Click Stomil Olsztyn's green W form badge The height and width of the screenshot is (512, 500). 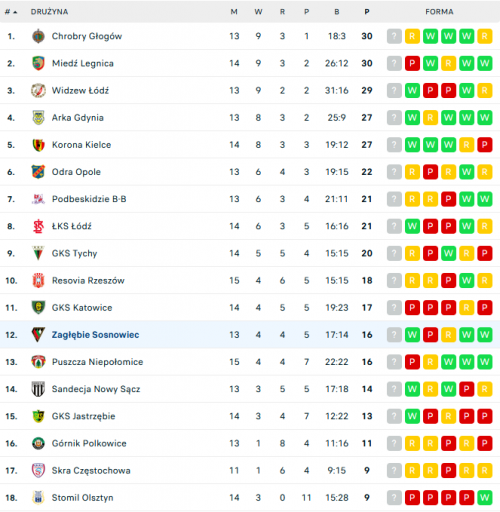(x=485, y=498)
